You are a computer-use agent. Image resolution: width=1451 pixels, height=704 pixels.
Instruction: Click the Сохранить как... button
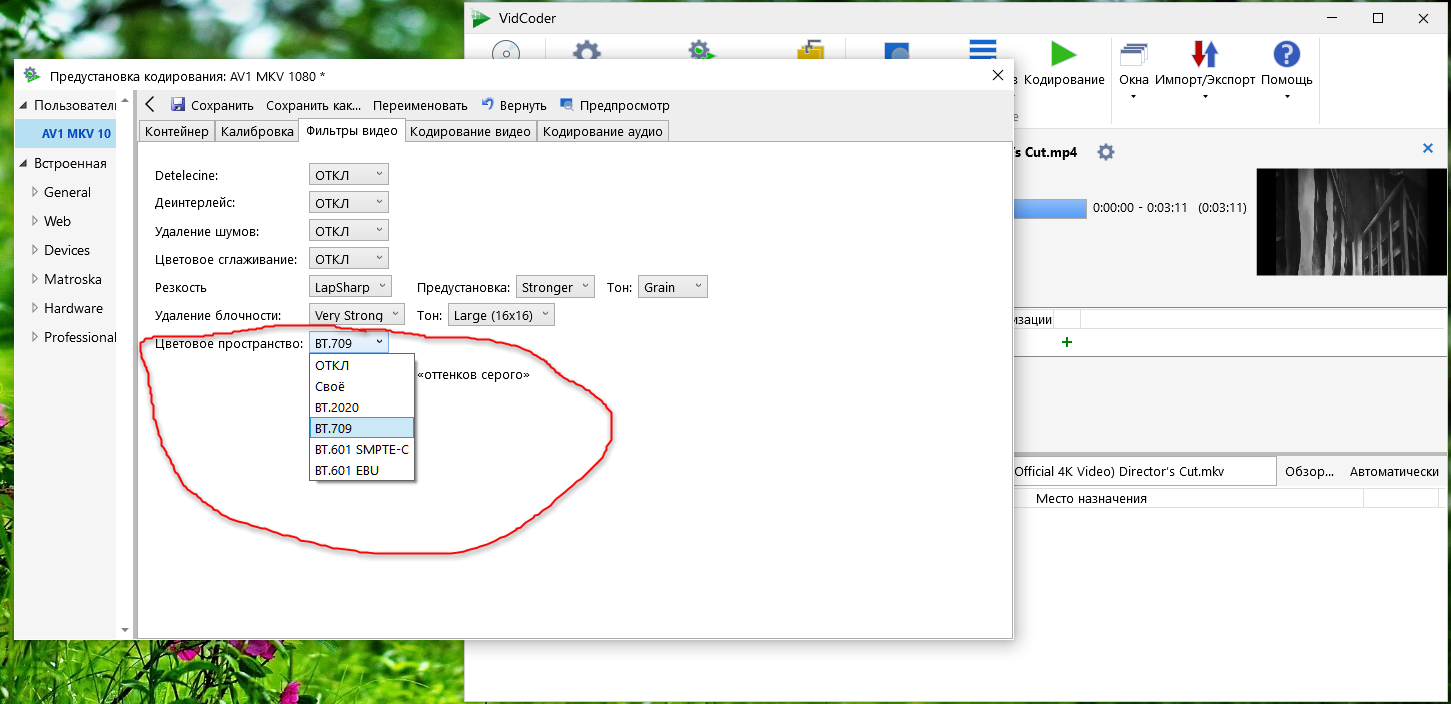[314, 105]
